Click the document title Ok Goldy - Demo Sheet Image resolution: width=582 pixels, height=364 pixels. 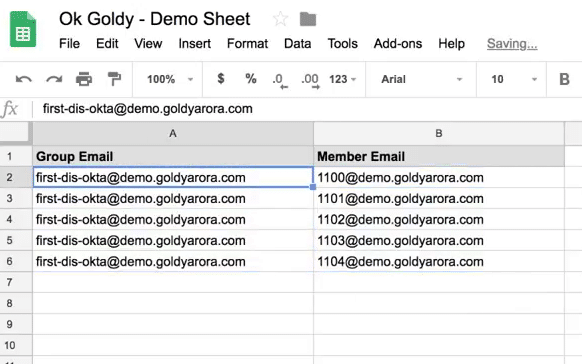tap(154, 19)
